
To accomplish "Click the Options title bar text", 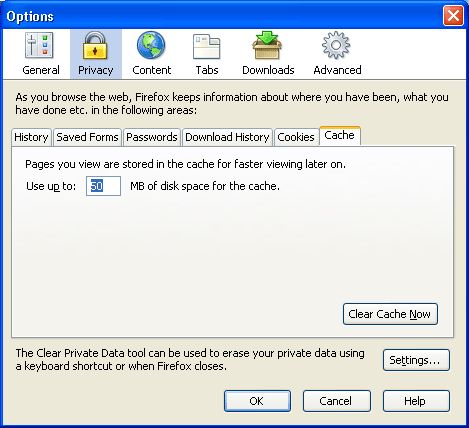I will (x=30, y=16).
